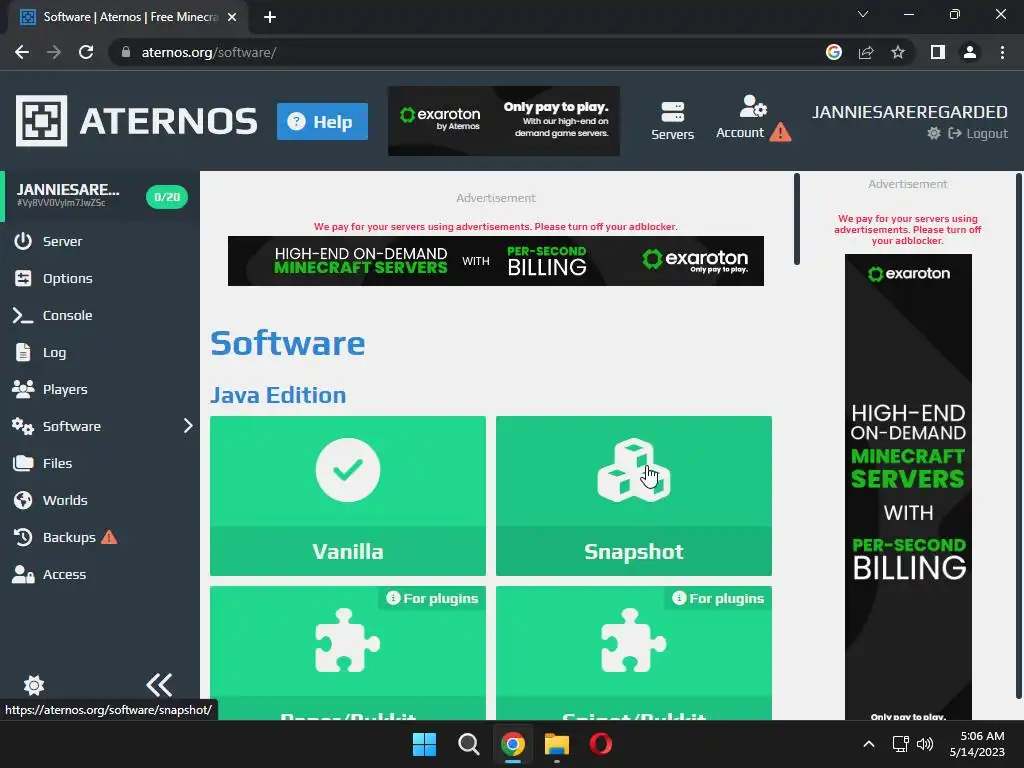Log out via the Logout link
Image resolution: width=1024 pixels, height=768 pixels.
(x=978, y=133)
